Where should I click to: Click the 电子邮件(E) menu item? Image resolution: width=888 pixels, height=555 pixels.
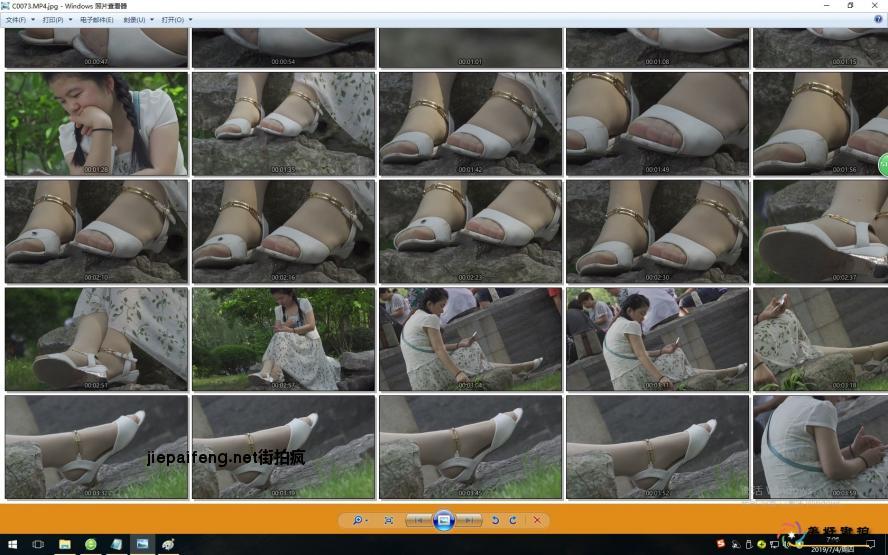point(96,19)
